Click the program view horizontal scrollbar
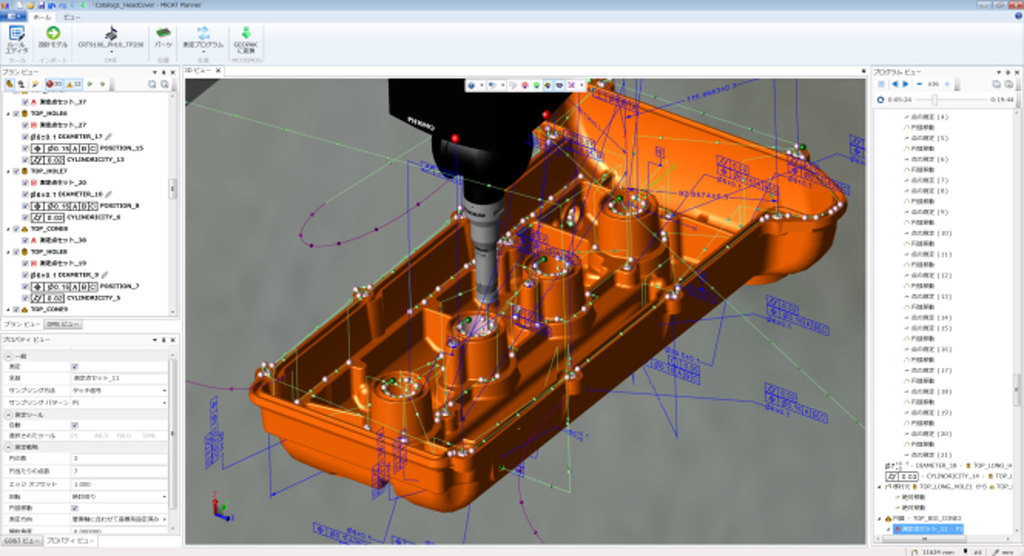 923,540
